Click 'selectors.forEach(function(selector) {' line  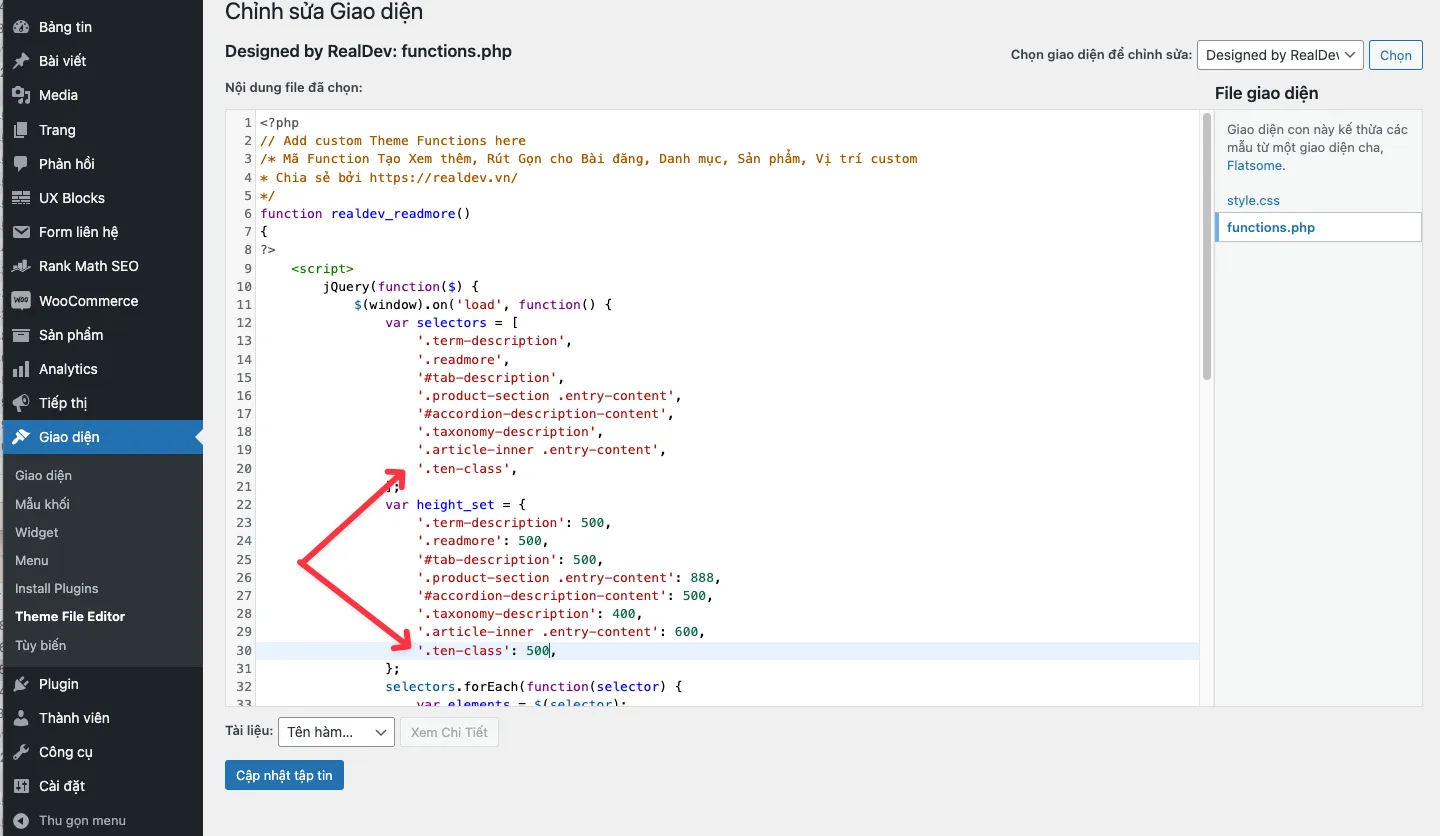(533, 686)
